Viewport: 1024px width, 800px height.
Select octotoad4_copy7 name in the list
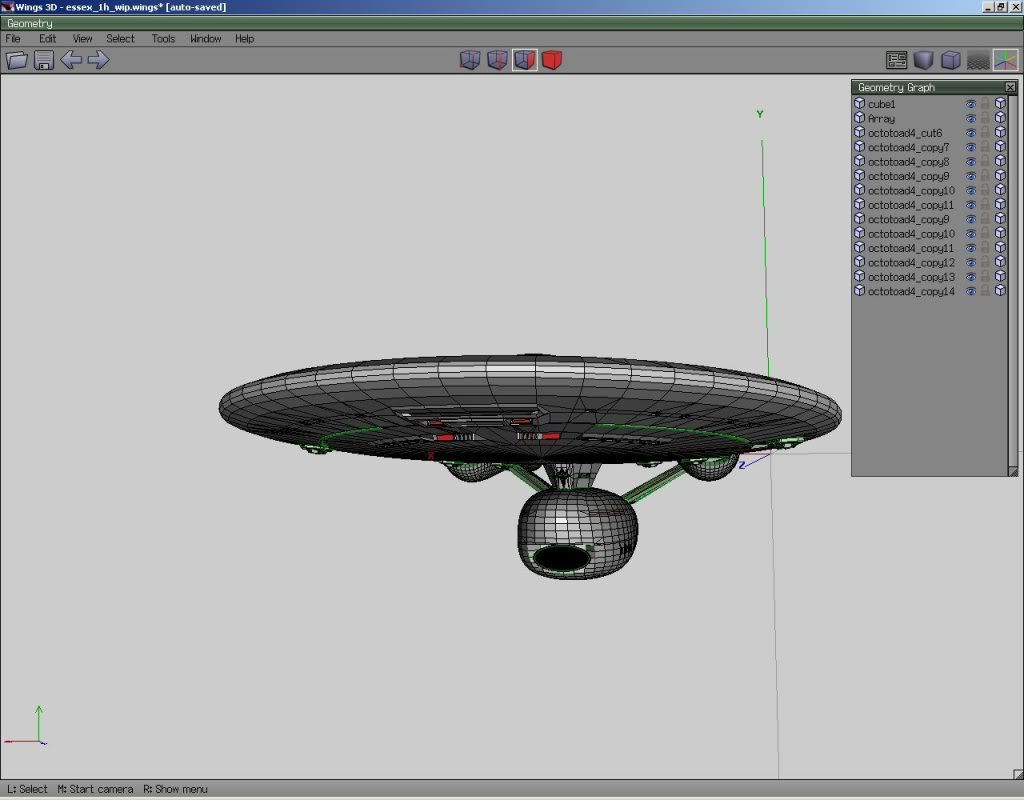tap(908, 147)
